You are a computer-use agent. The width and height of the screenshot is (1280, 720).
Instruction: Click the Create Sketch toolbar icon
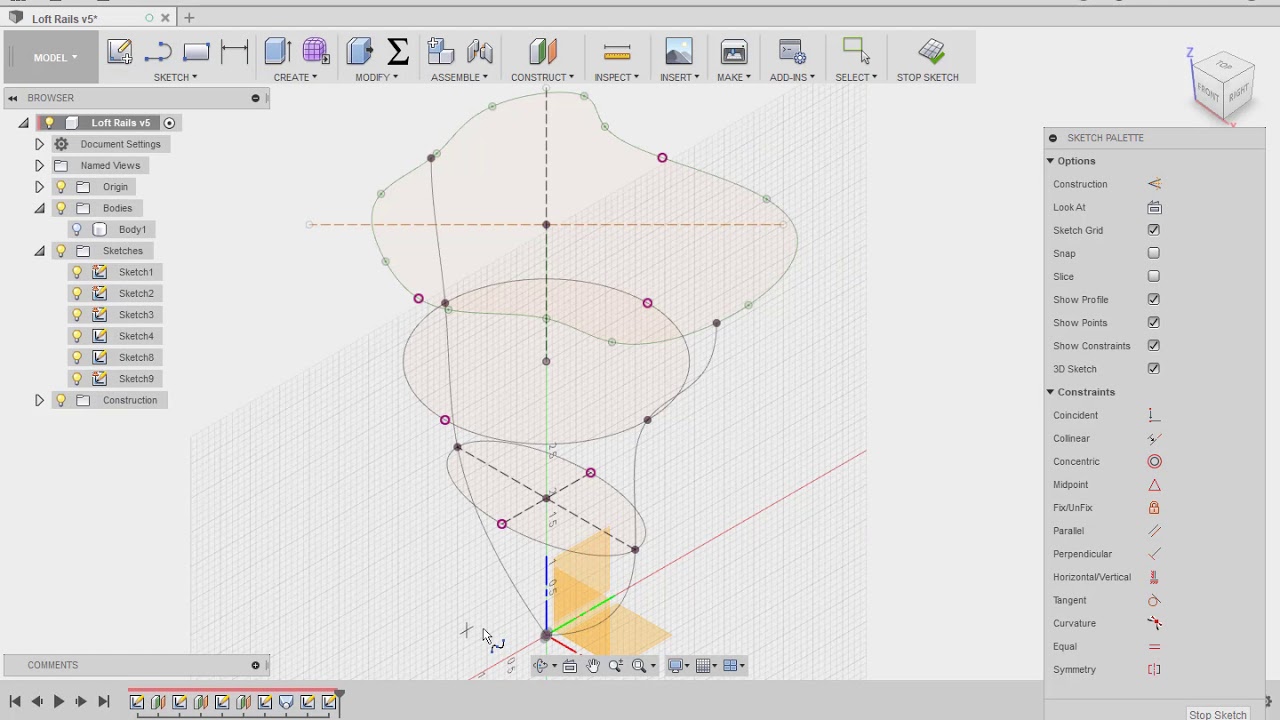click(x=120, y=51)
